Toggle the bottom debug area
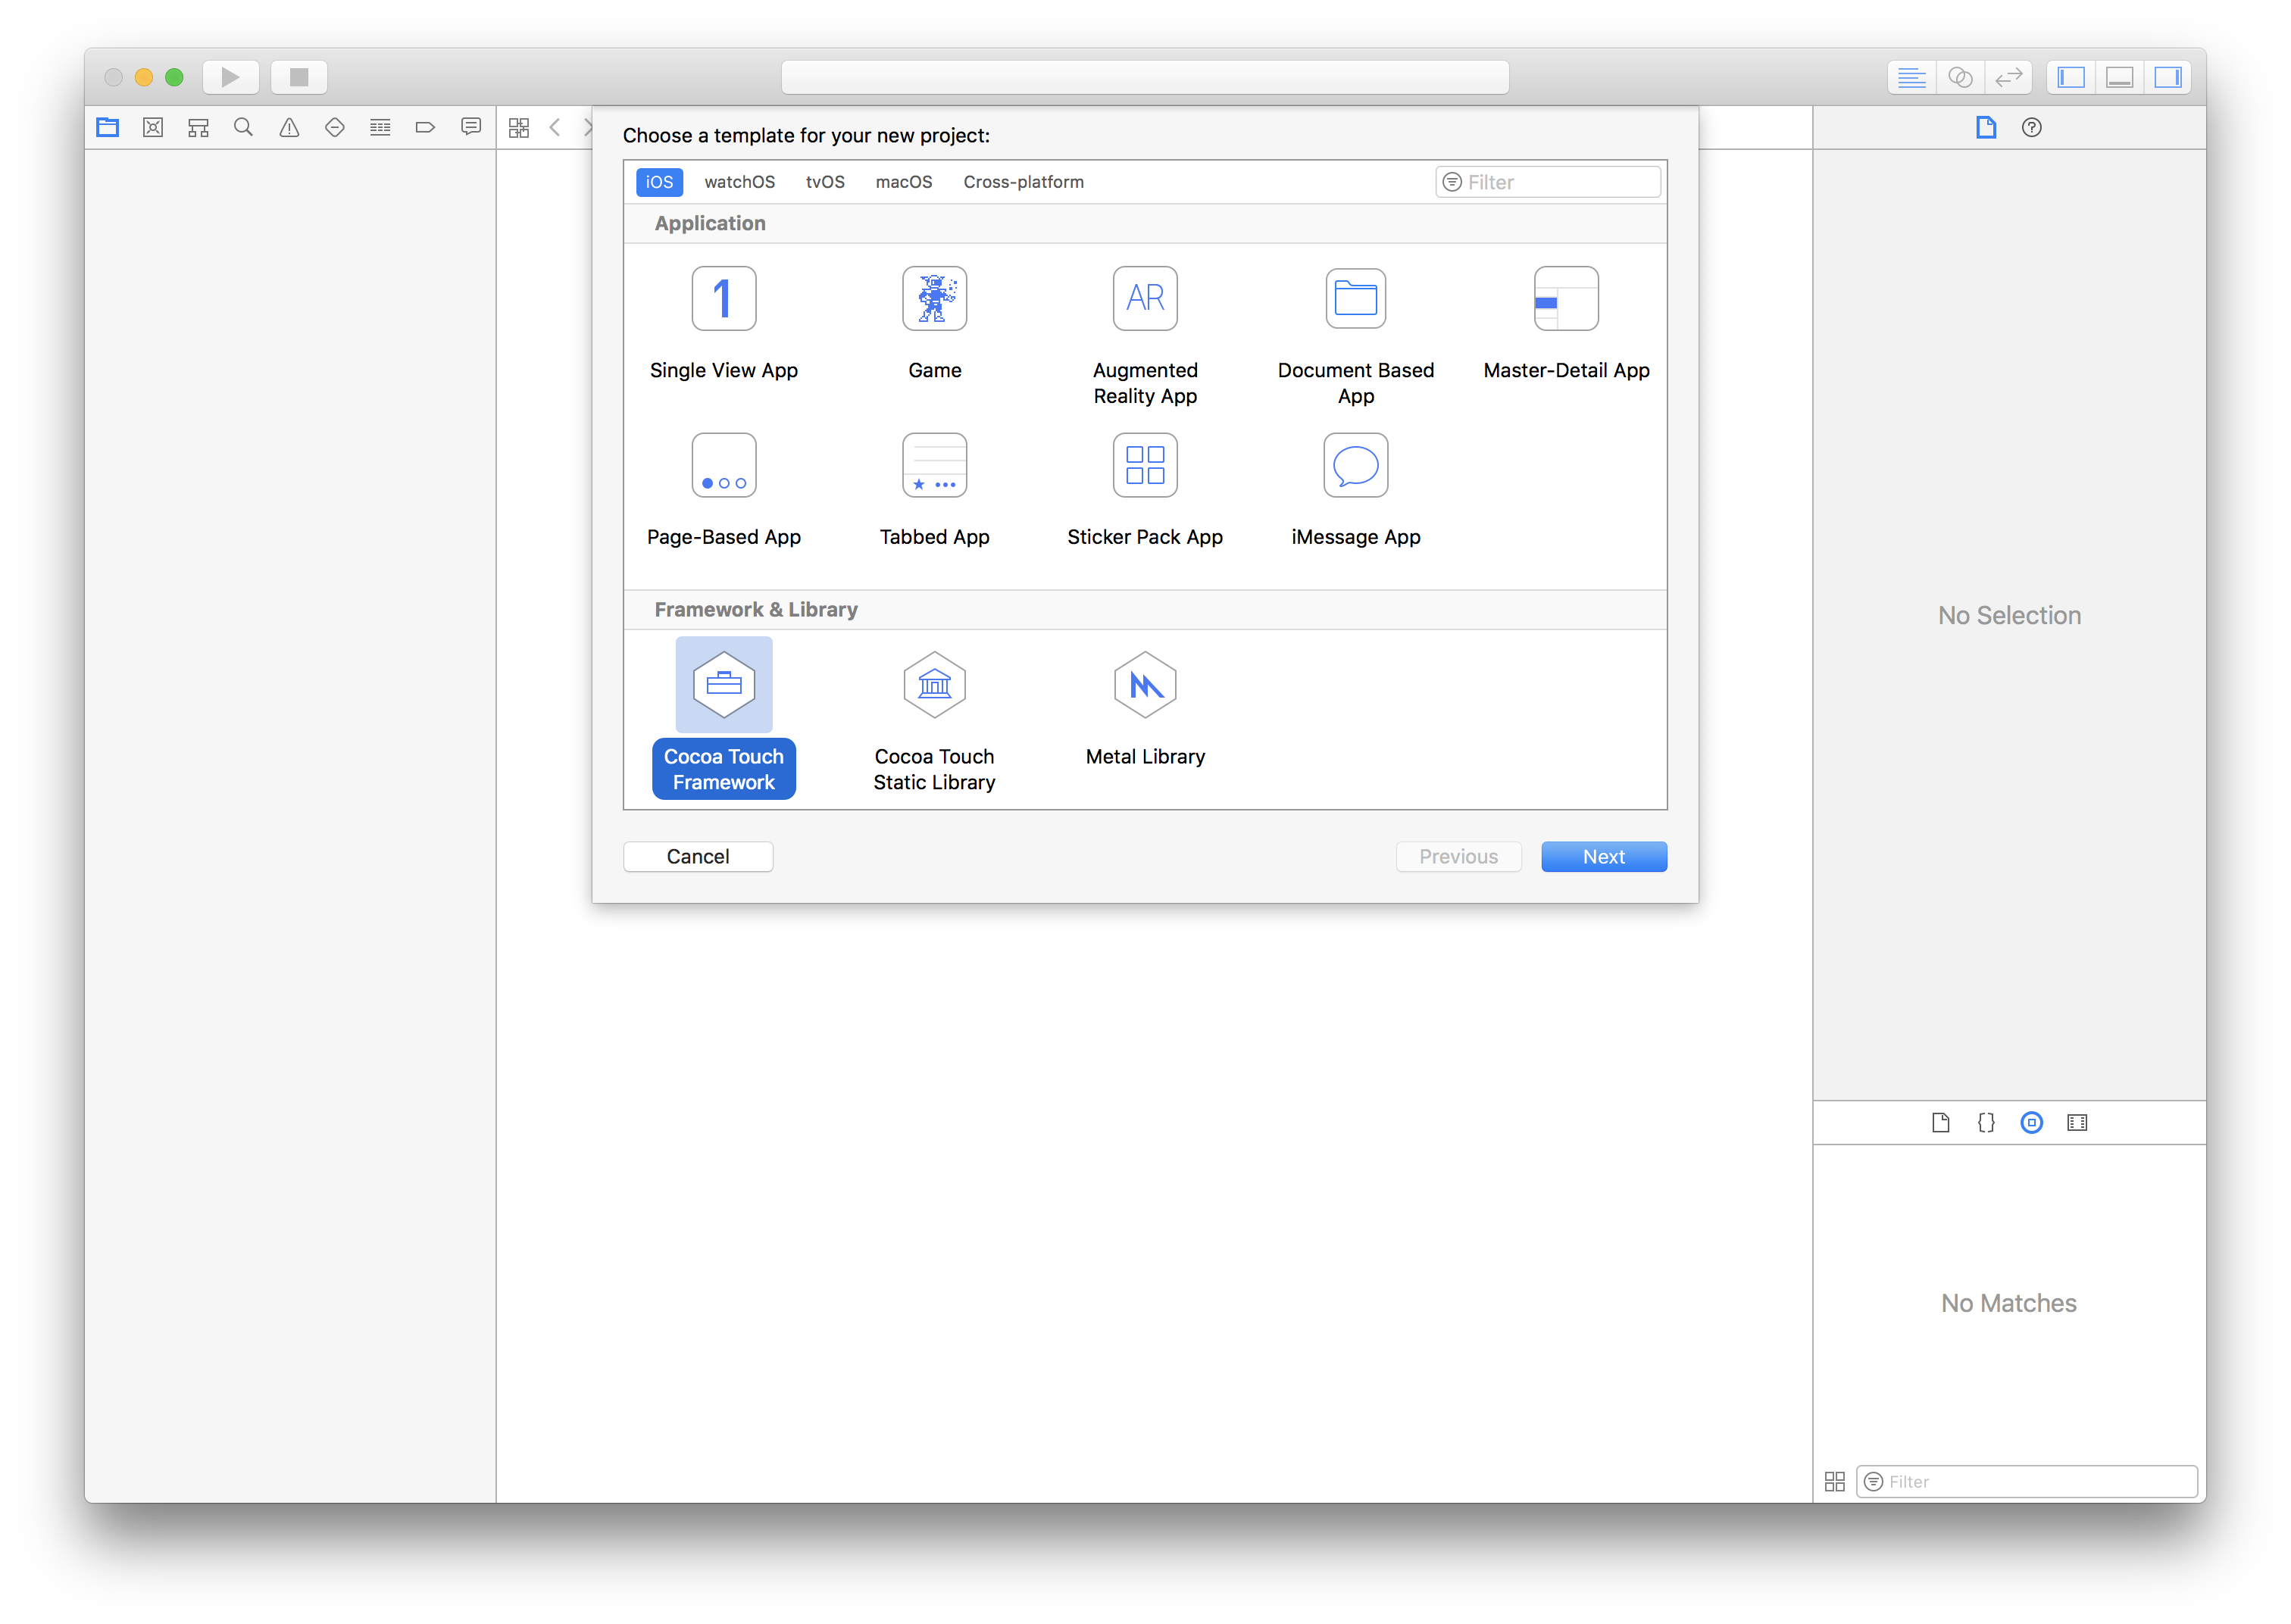The width and height of the screenshot is (2291, 1624). (2119, 77)
